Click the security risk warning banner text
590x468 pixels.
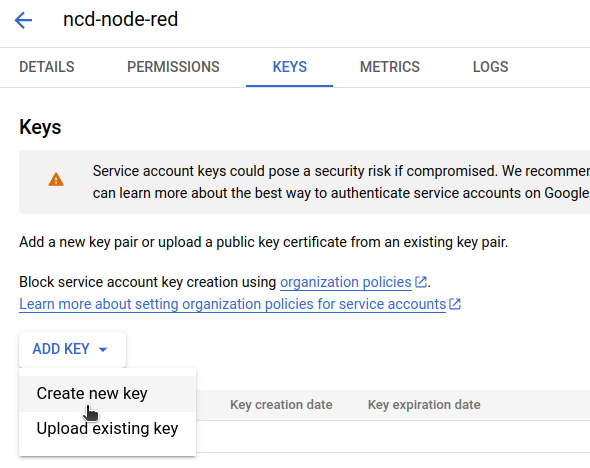pyautogui.click(x=341, y=182)
